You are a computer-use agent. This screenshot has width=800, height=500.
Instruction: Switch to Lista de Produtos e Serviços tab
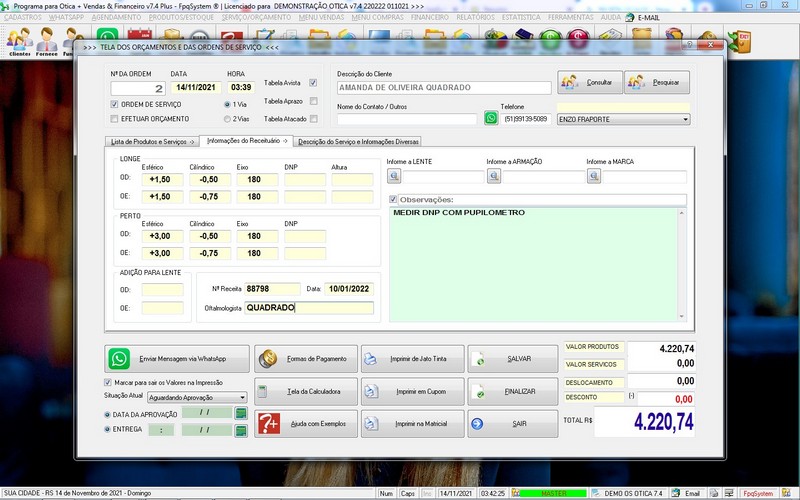[x=152, y=142]
